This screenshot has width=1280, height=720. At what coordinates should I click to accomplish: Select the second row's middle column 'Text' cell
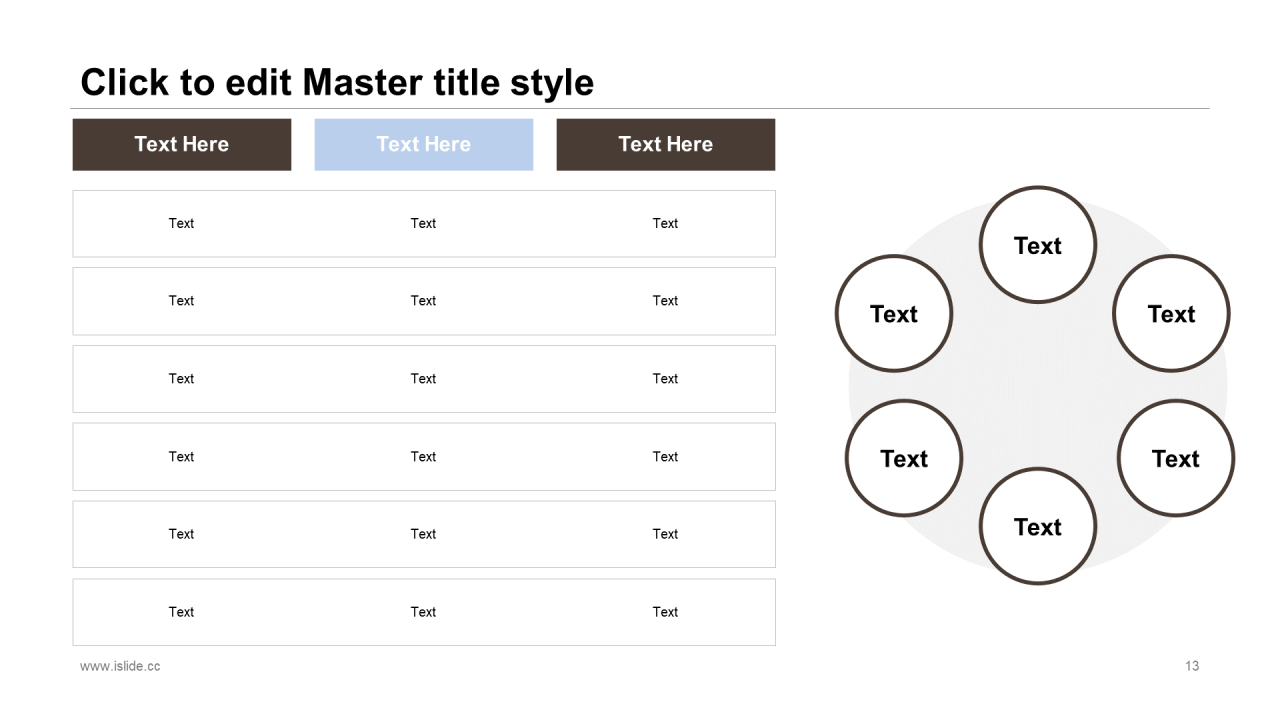click(424, 301)
